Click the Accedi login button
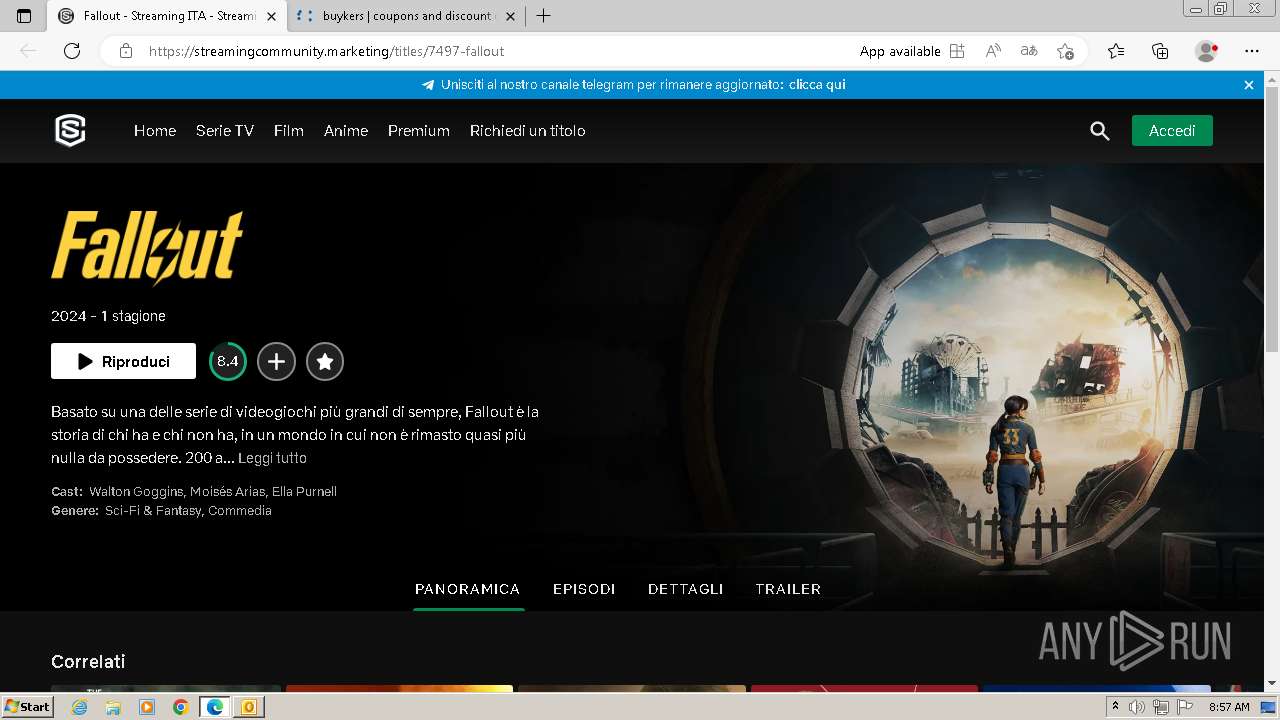 1172,131
